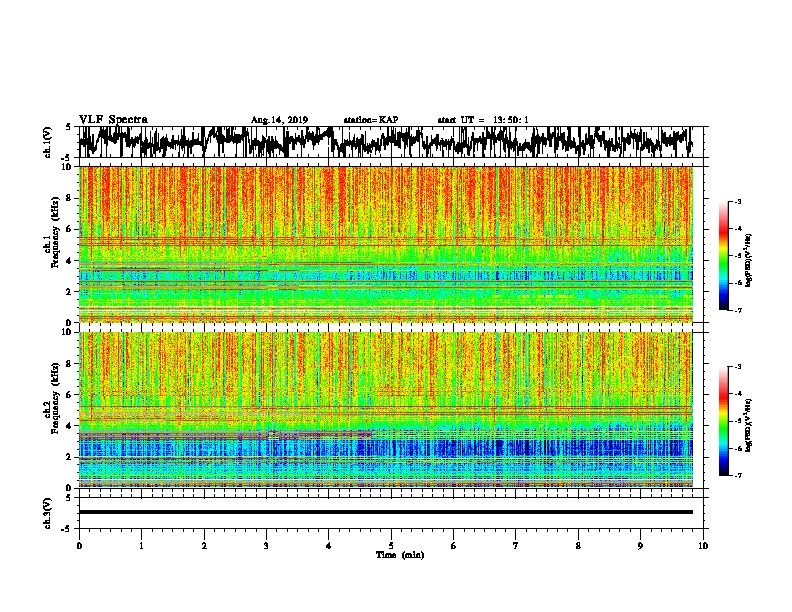Click the ch.1 voltage waveform trace panel
This screenshot has height=612, width=792.
[x=391, y=142]
